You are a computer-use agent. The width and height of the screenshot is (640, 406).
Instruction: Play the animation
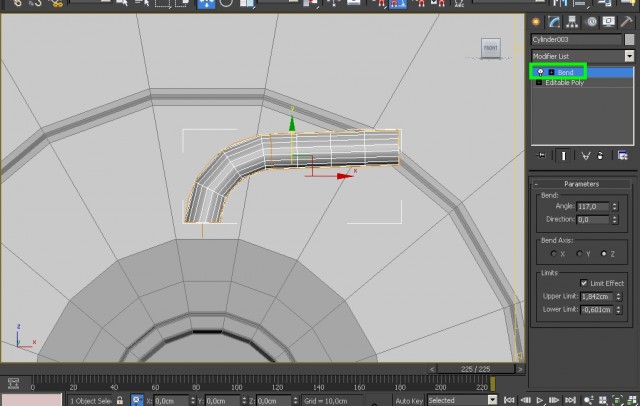point(540,400)
